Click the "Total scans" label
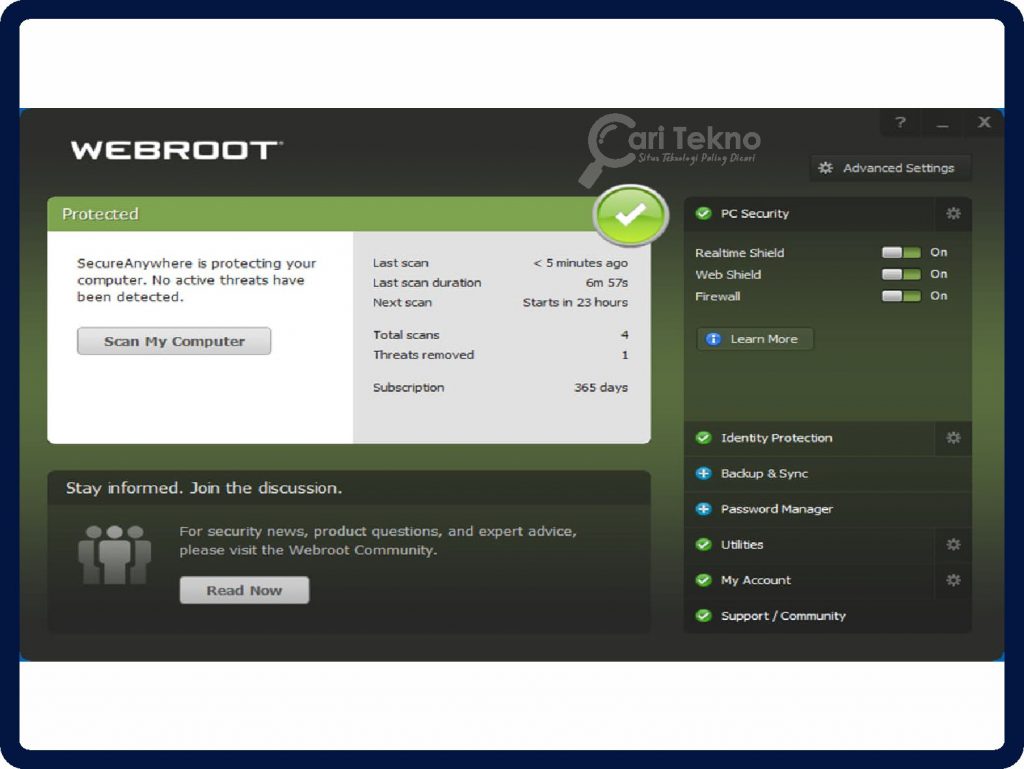The width and height of the screenshot is (1024, 769). pos(406,335)
